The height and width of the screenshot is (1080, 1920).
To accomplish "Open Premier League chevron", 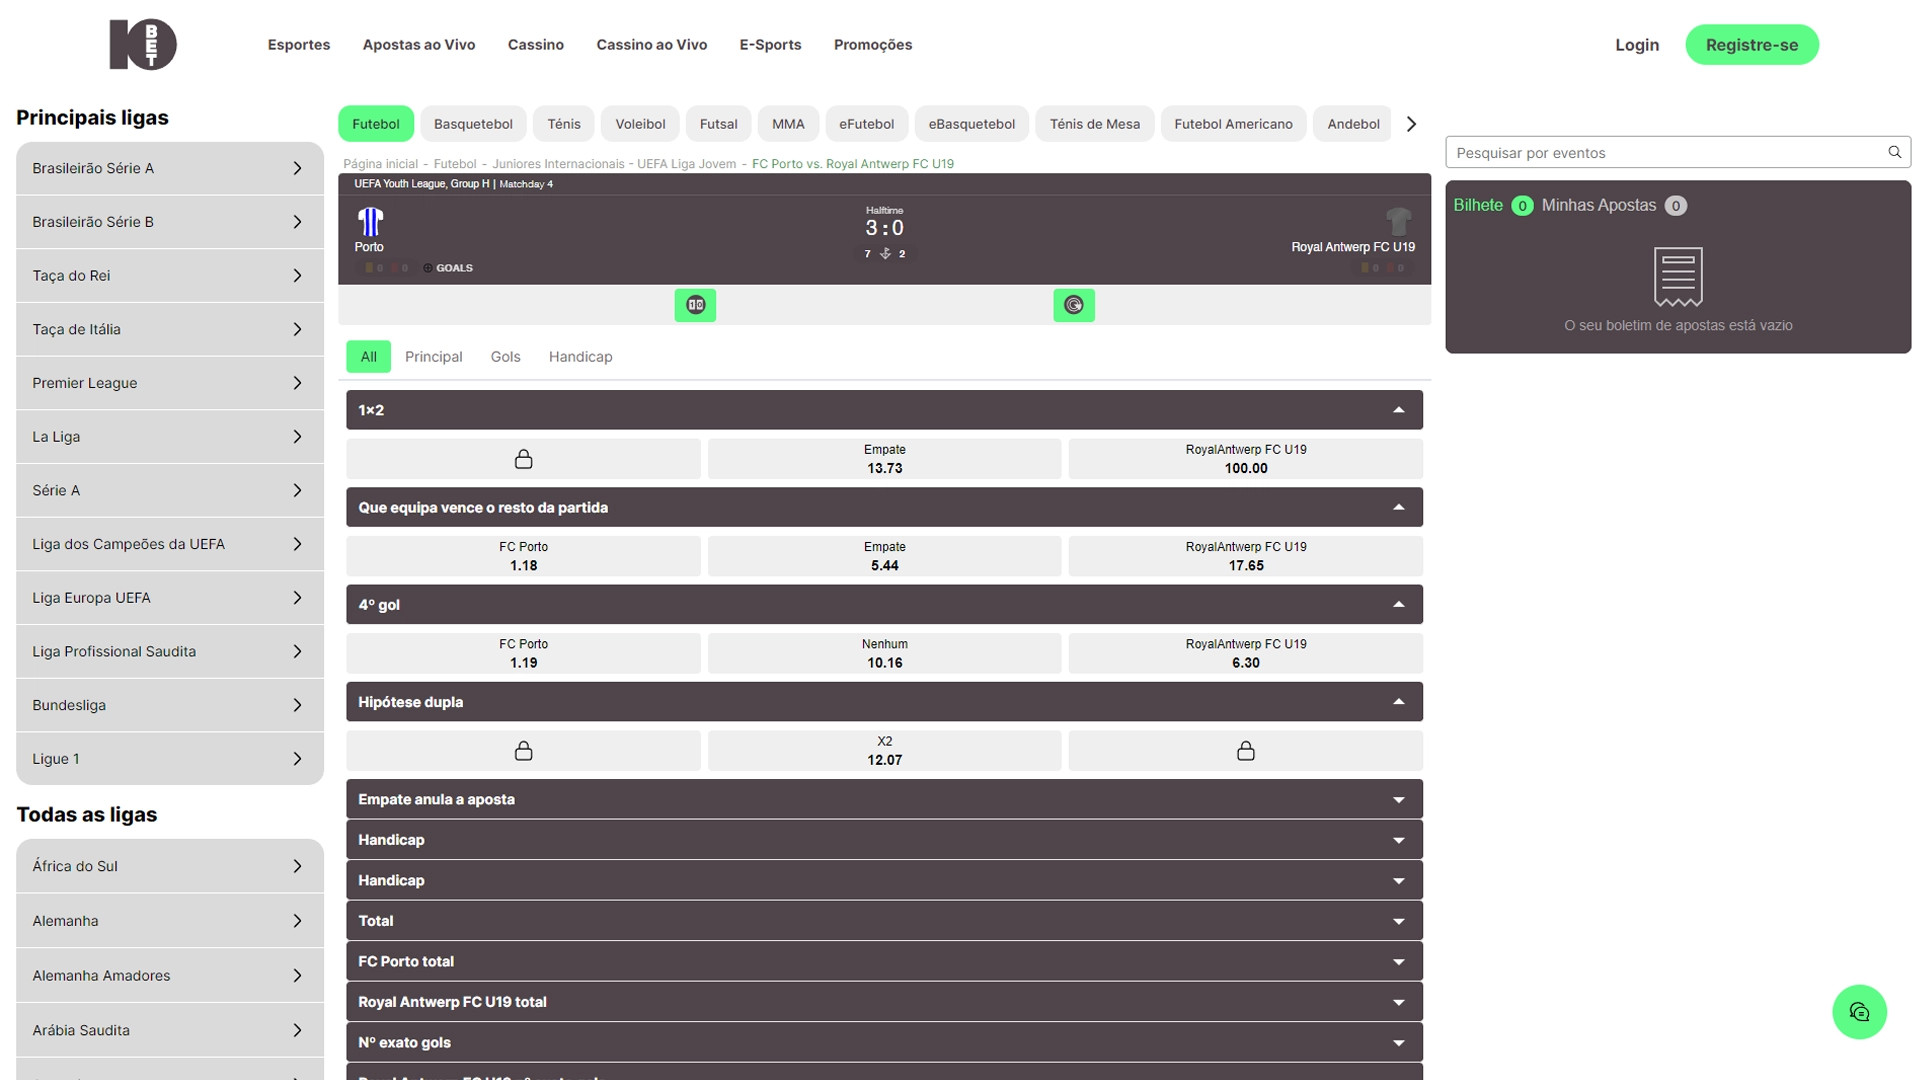I will click(x=297, y=383).
